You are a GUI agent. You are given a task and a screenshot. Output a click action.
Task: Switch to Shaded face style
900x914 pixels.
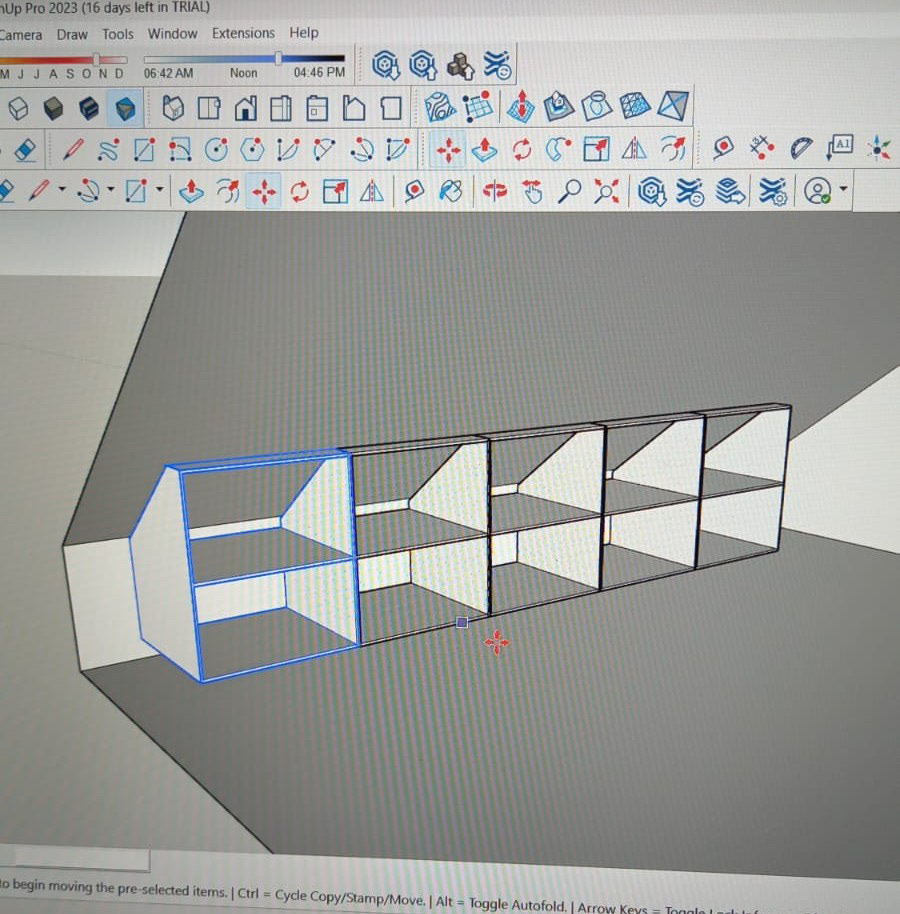[53, 108]
